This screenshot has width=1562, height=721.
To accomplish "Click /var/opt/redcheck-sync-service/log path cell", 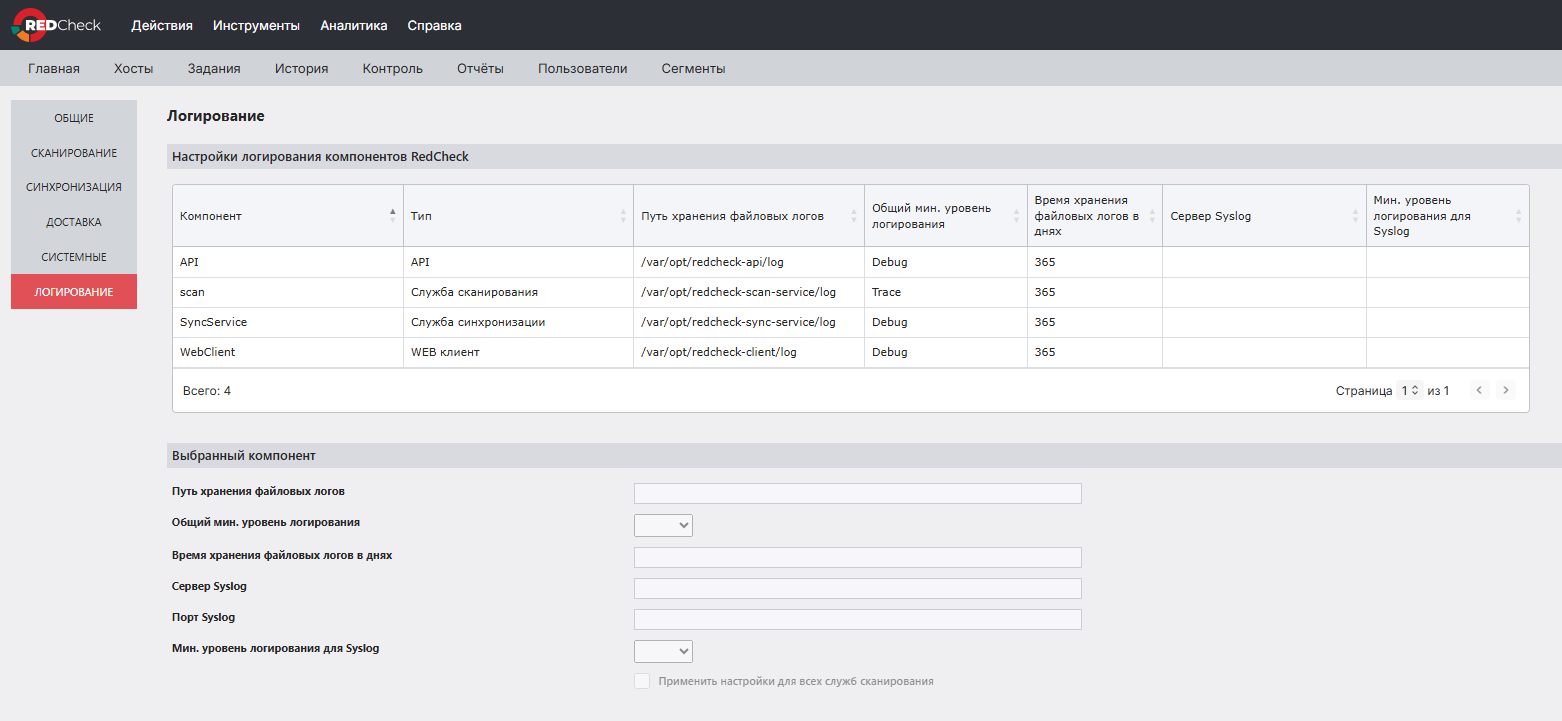I will click(x=749, y=322).
